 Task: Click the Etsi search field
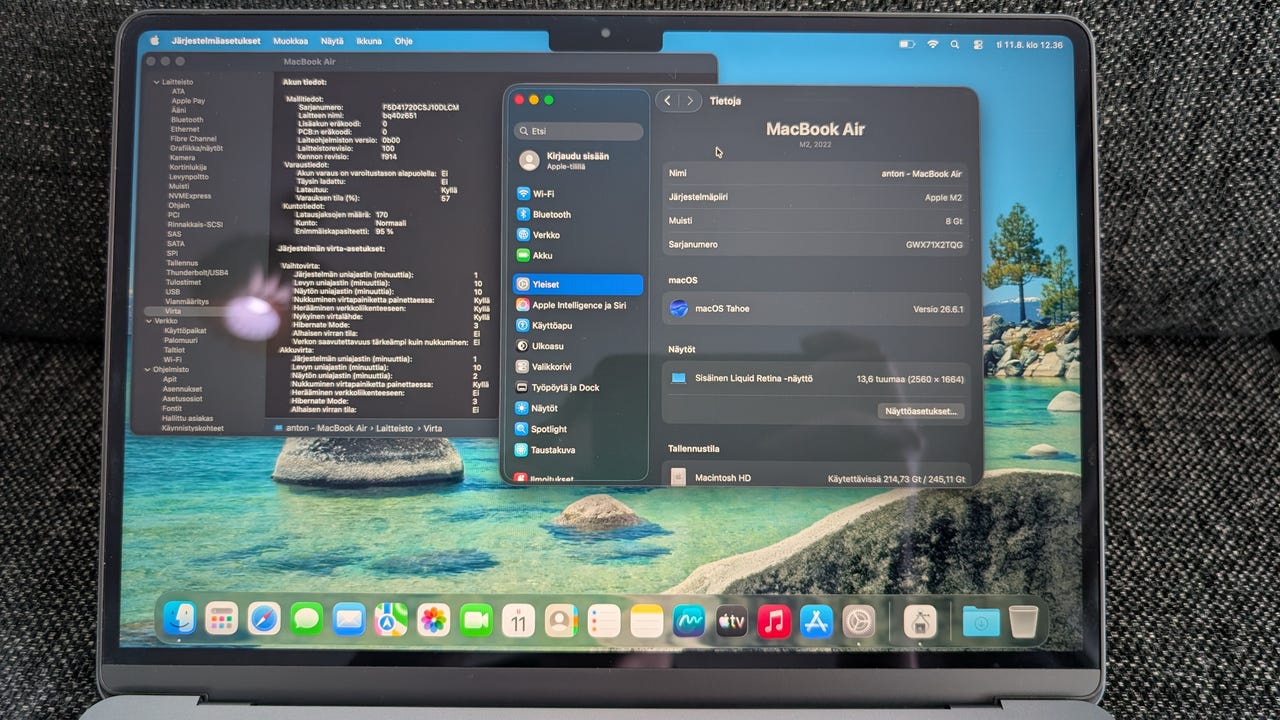click(579, 131)
